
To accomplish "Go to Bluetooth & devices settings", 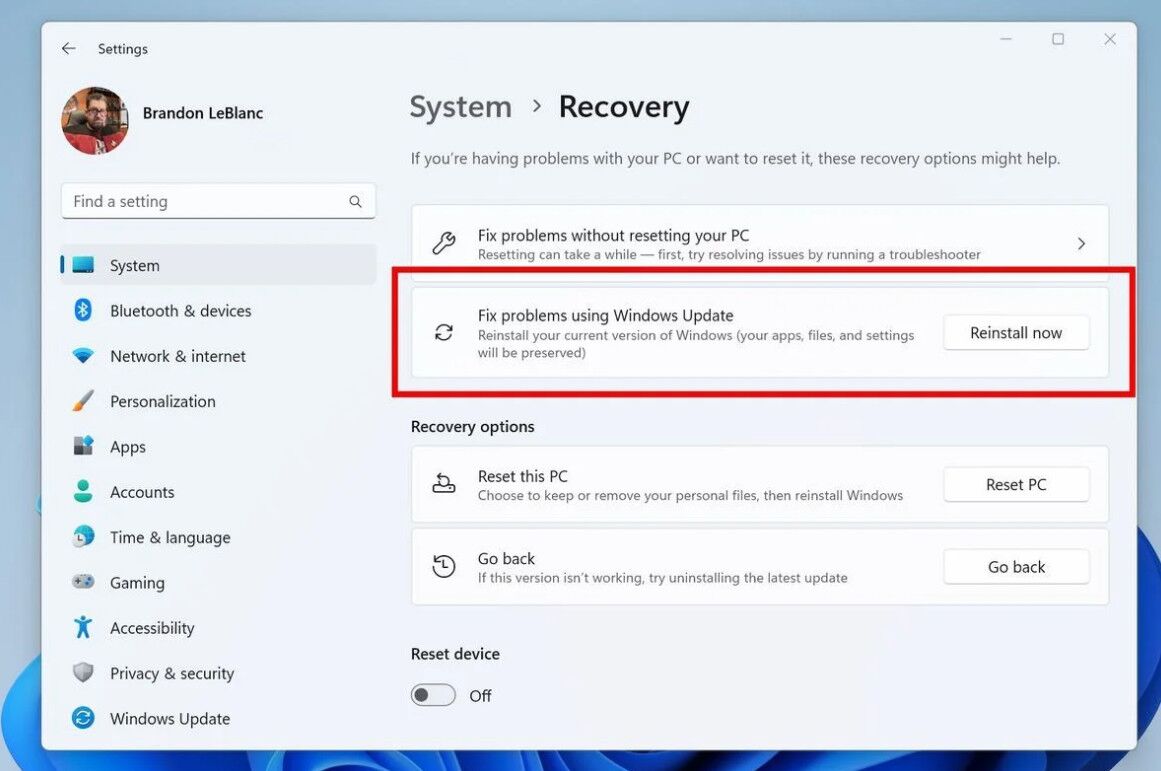I will pyautogui.click(x=181, y=310).
